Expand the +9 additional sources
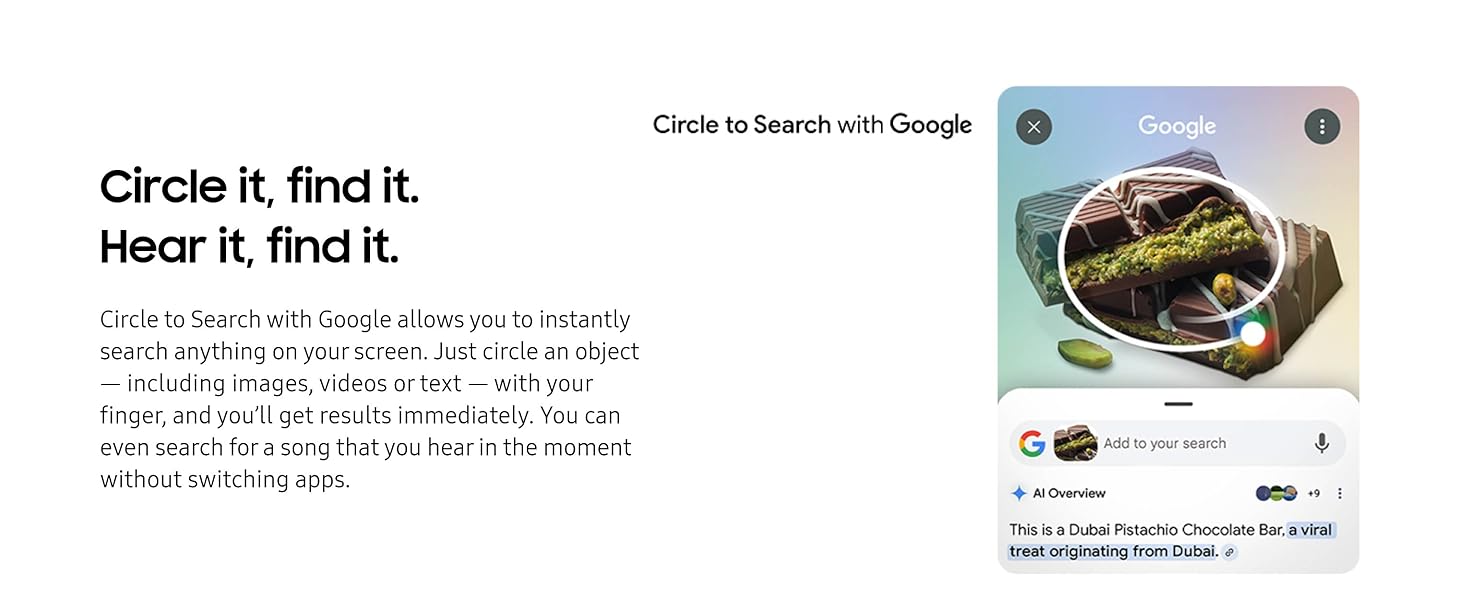The height and width of the screenshot is (600, 1464). coord(1314,493)
